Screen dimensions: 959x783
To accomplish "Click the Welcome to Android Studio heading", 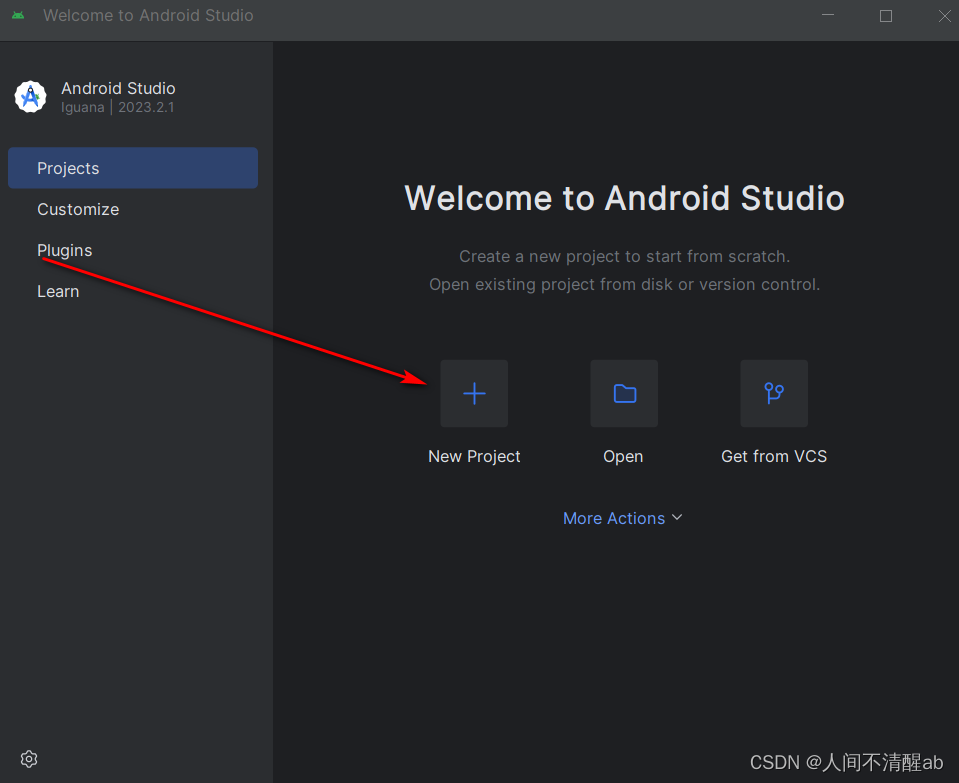I will [x=623, y=198].
